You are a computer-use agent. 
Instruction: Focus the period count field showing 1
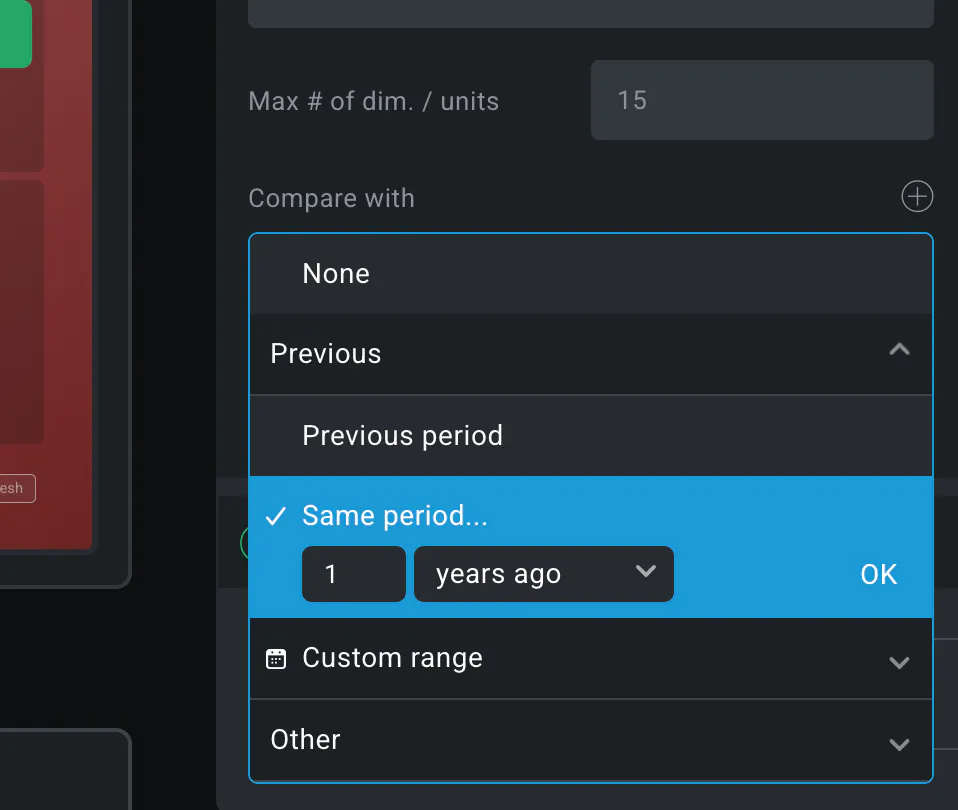coord(353,574)
